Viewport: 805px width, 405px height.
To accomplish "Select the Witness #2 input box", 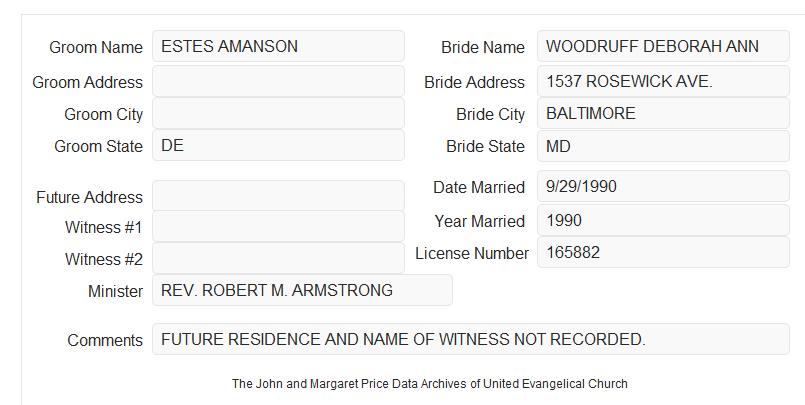I will pyautogui.click(x=278, y=258).
